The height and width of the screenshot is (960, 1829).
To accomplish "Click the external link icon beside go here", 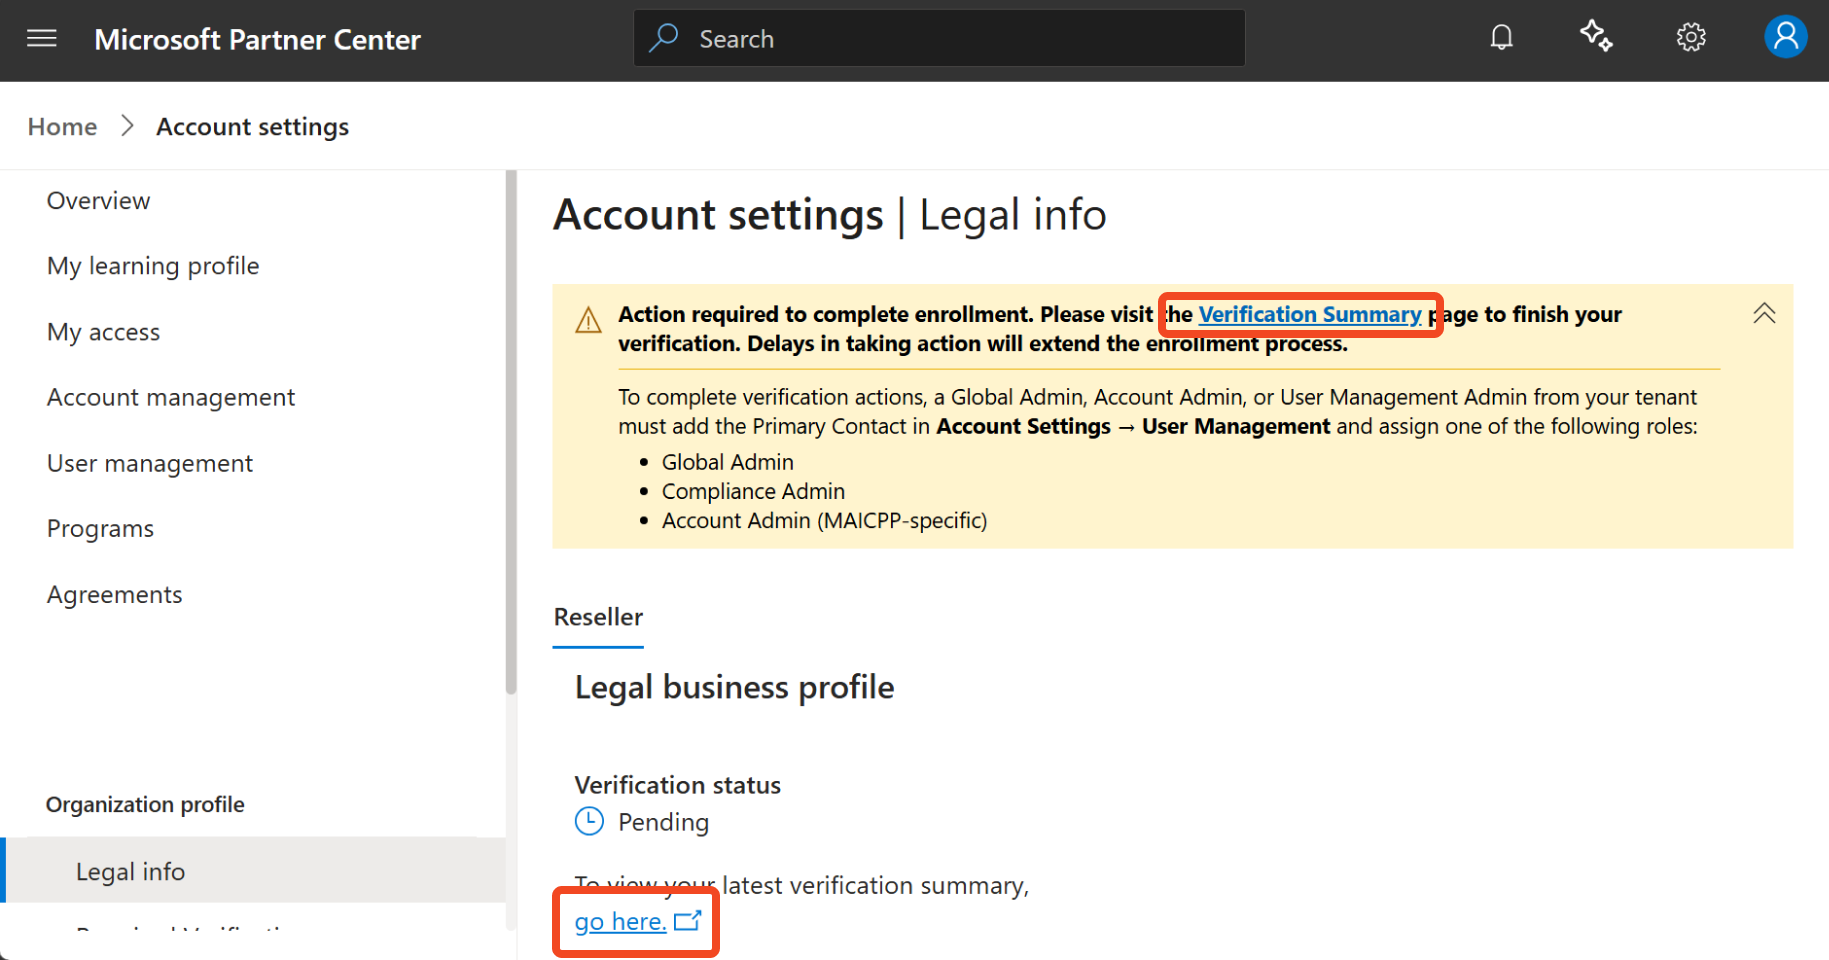I will [687, 920].
